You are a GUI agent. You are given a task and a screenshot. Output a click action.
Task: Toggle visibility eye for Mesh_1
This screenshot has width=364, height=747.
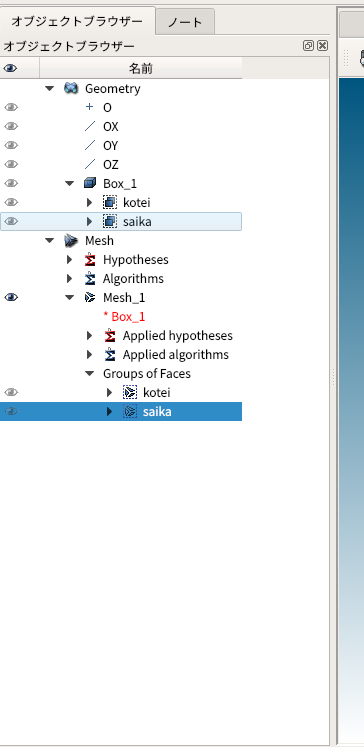pos(10,297)
